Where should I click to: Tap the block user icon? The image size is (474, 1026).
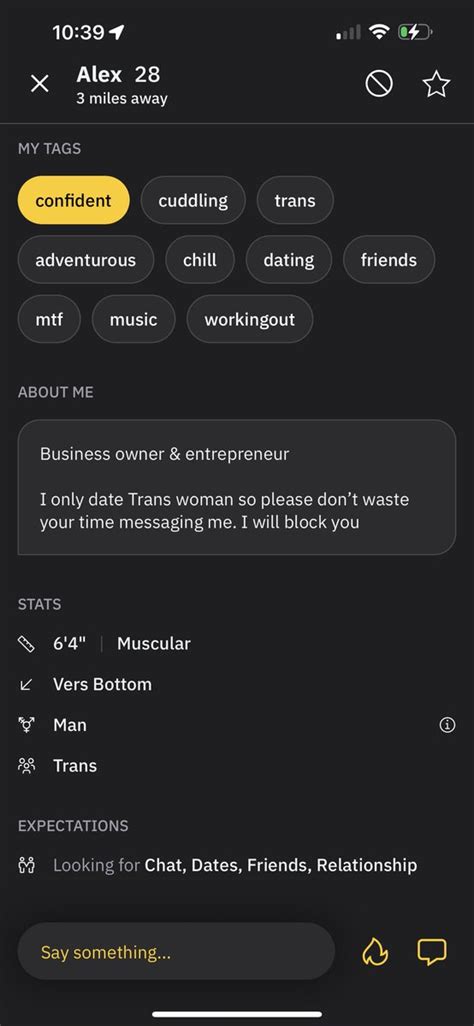click(x=379, y=84)
